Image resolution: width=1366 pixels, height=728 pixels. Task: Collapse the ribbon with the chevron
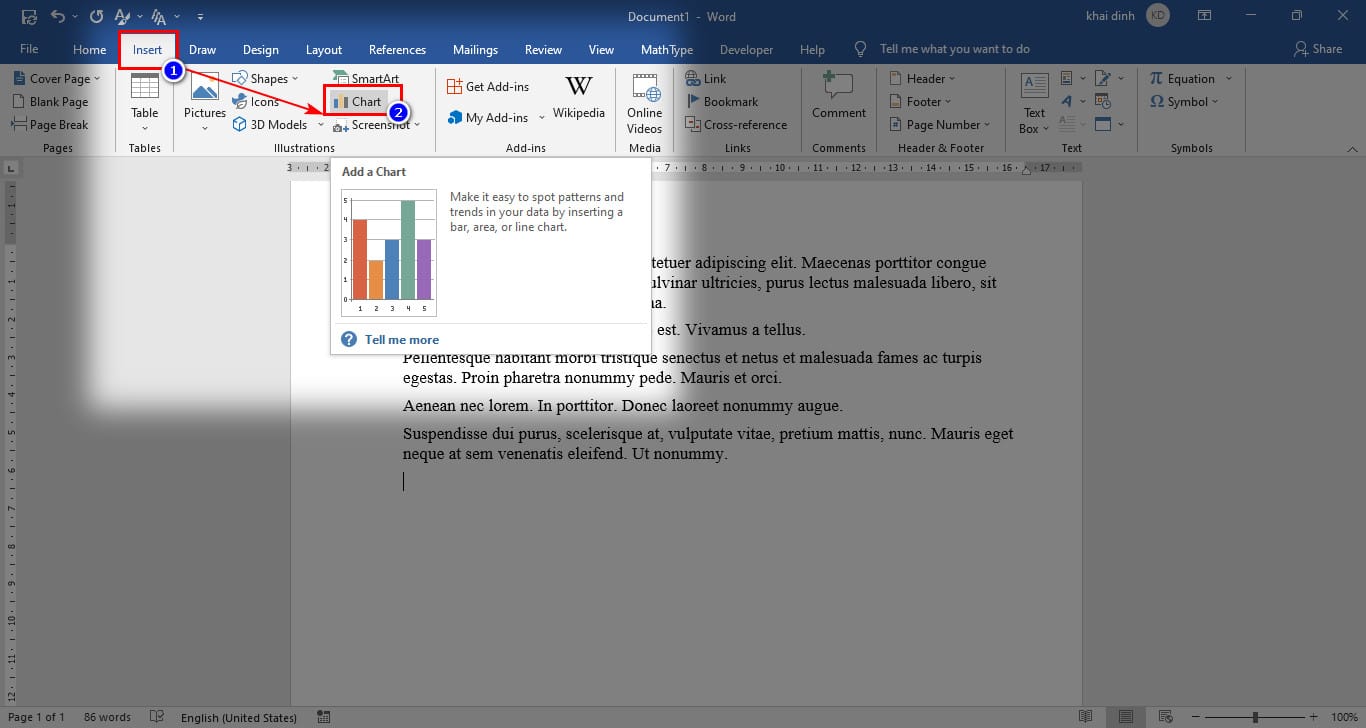point(1352,148)
